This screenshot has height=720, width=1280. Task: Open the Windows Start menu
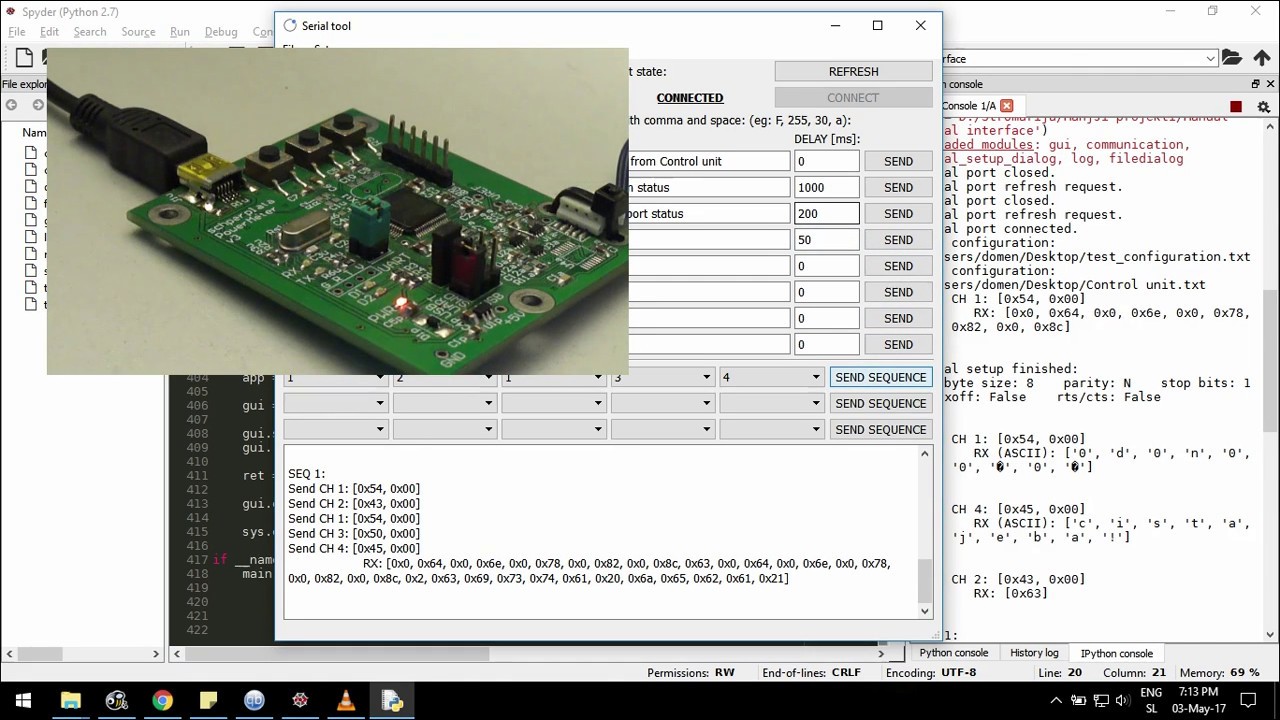point(23,701)
